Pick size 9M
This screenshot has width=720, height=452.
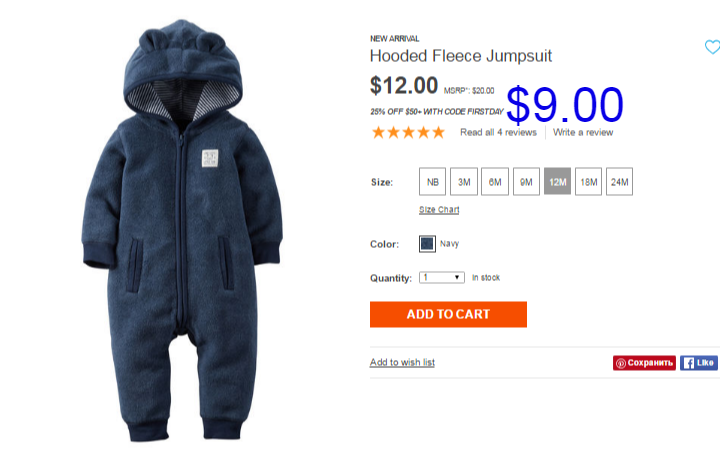coord(526,182)
